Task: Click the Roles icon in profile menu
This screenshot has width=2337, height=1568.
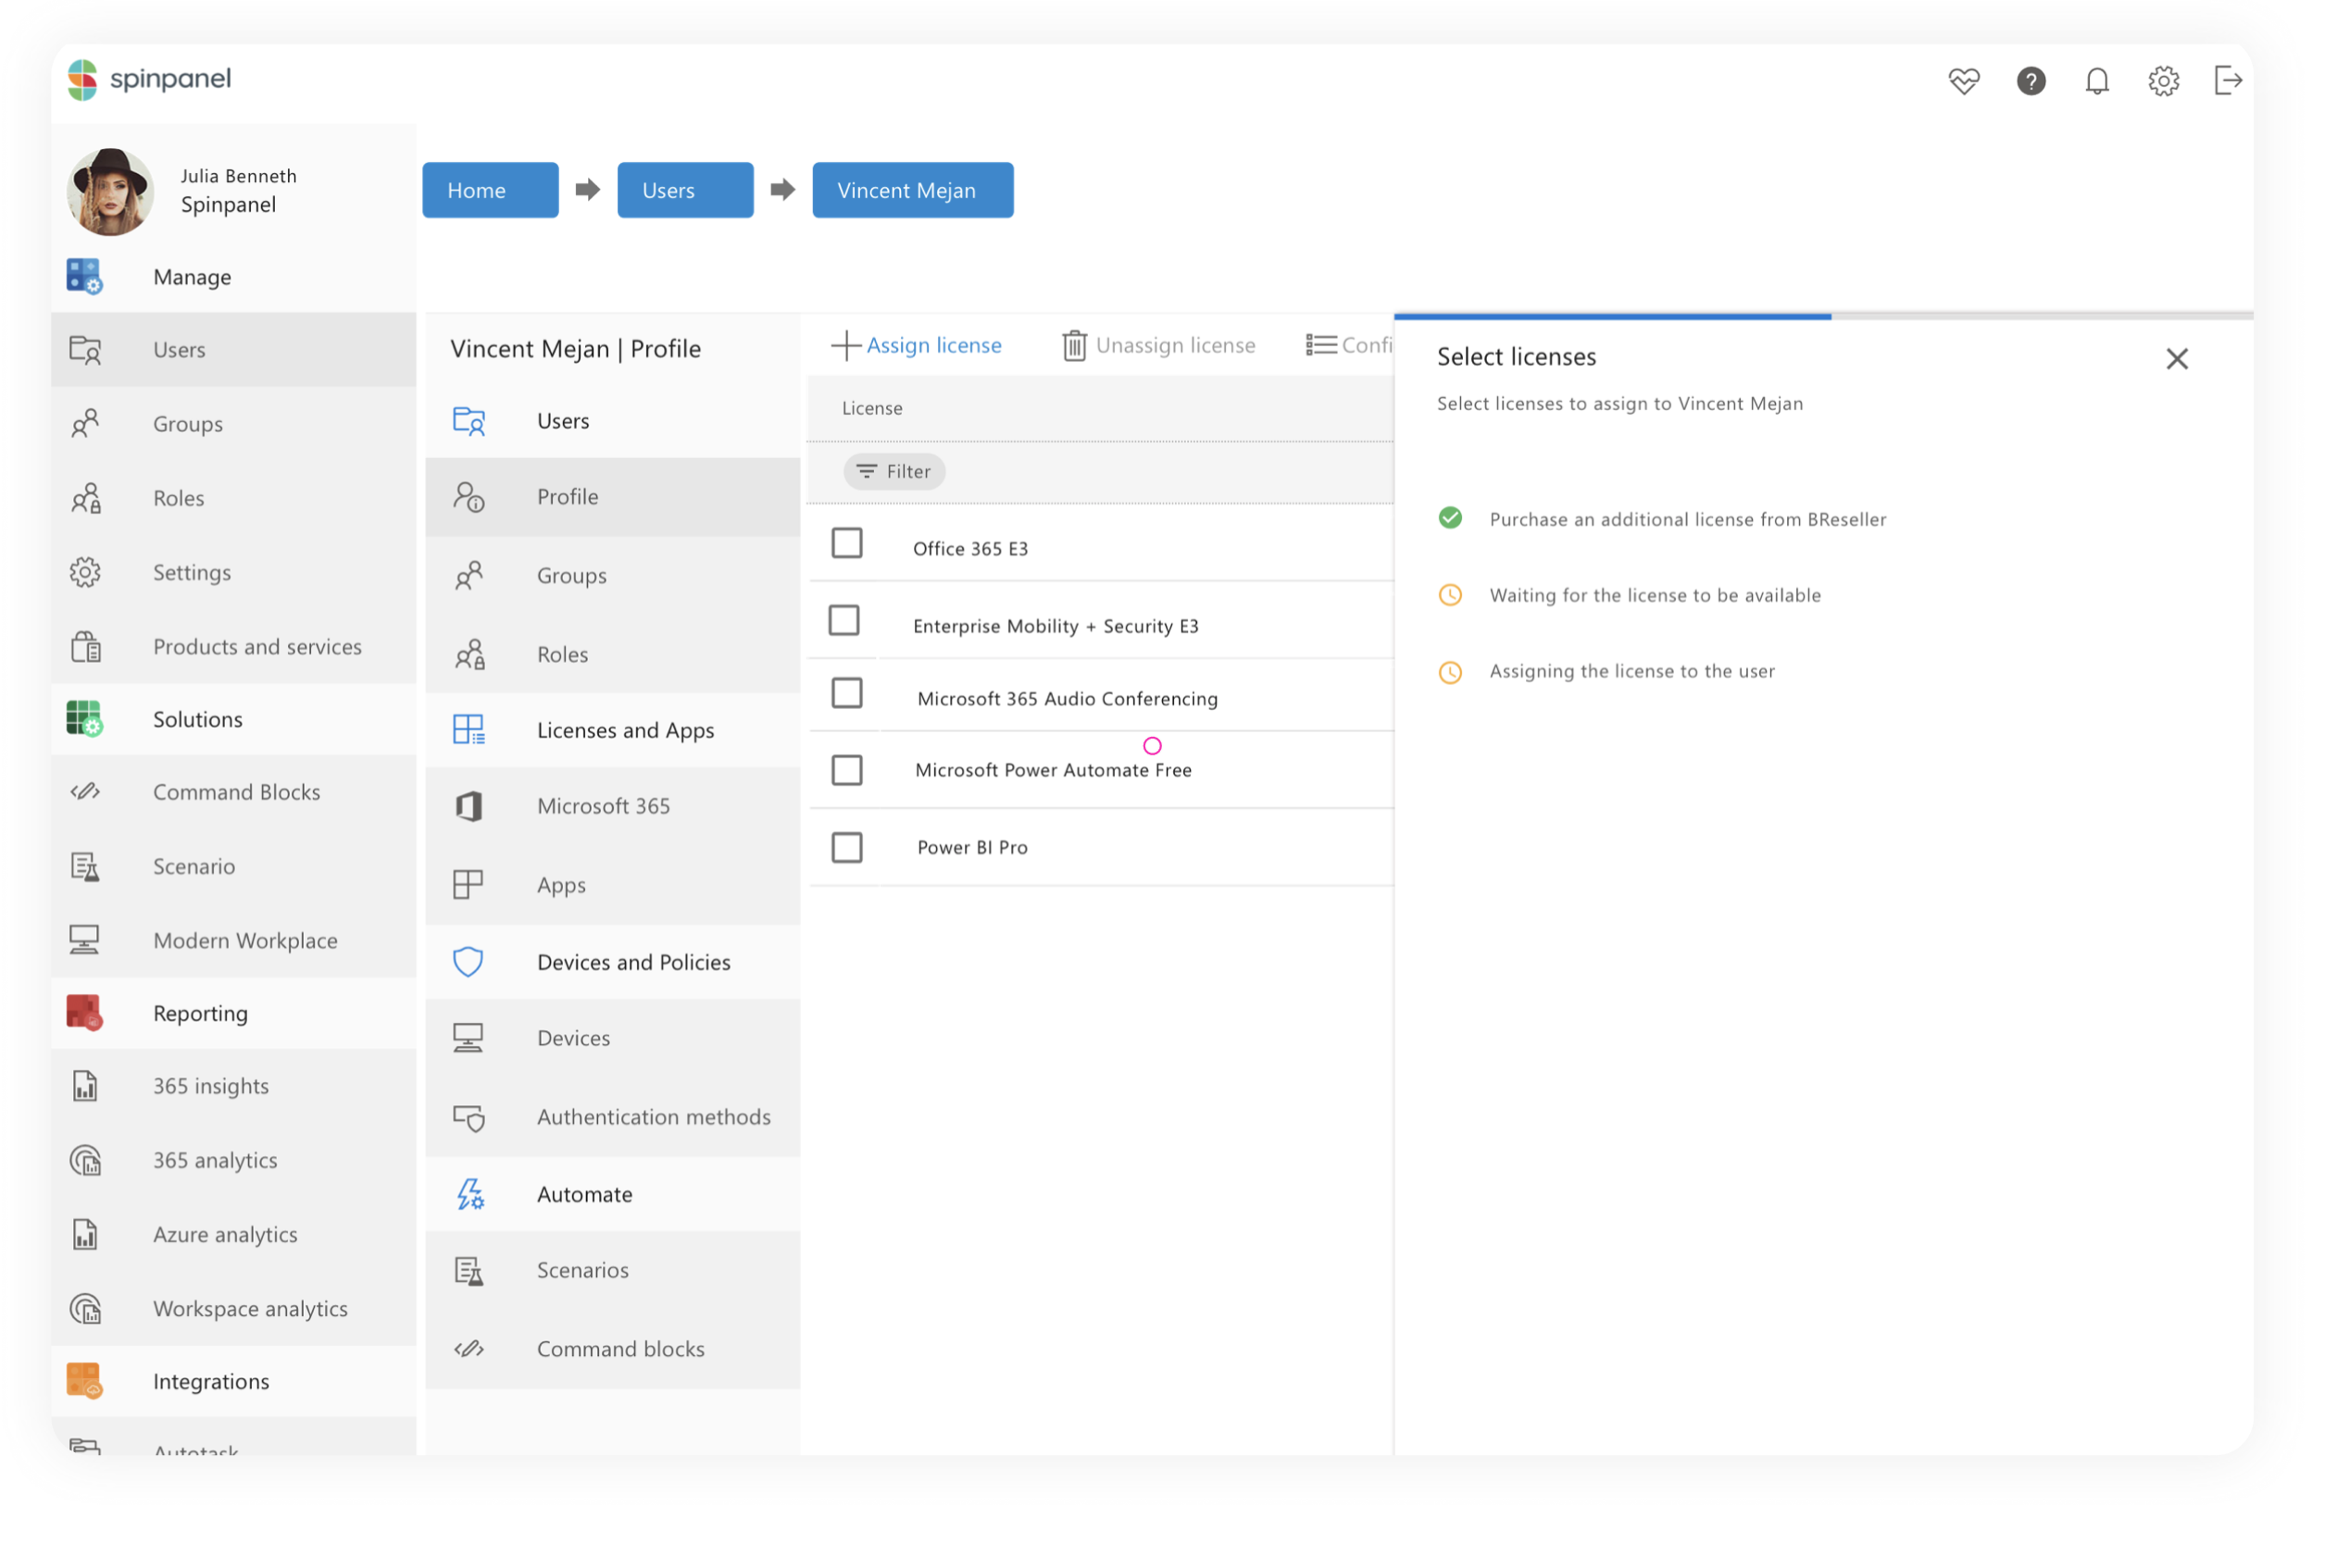Action: (x=469, y=654)
